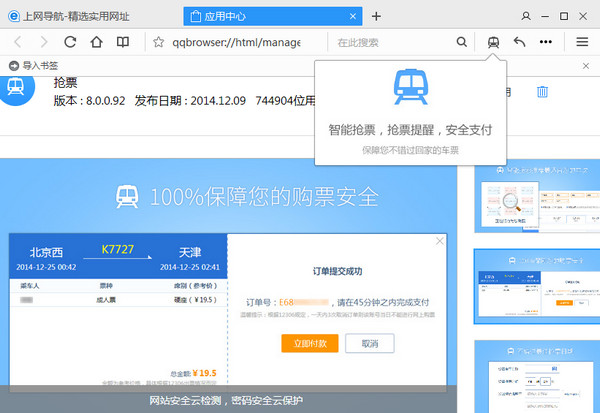The width and height of the screenshot is (600, 413).
Task: Open a new tab with plus
Action: tap(377, 16)
